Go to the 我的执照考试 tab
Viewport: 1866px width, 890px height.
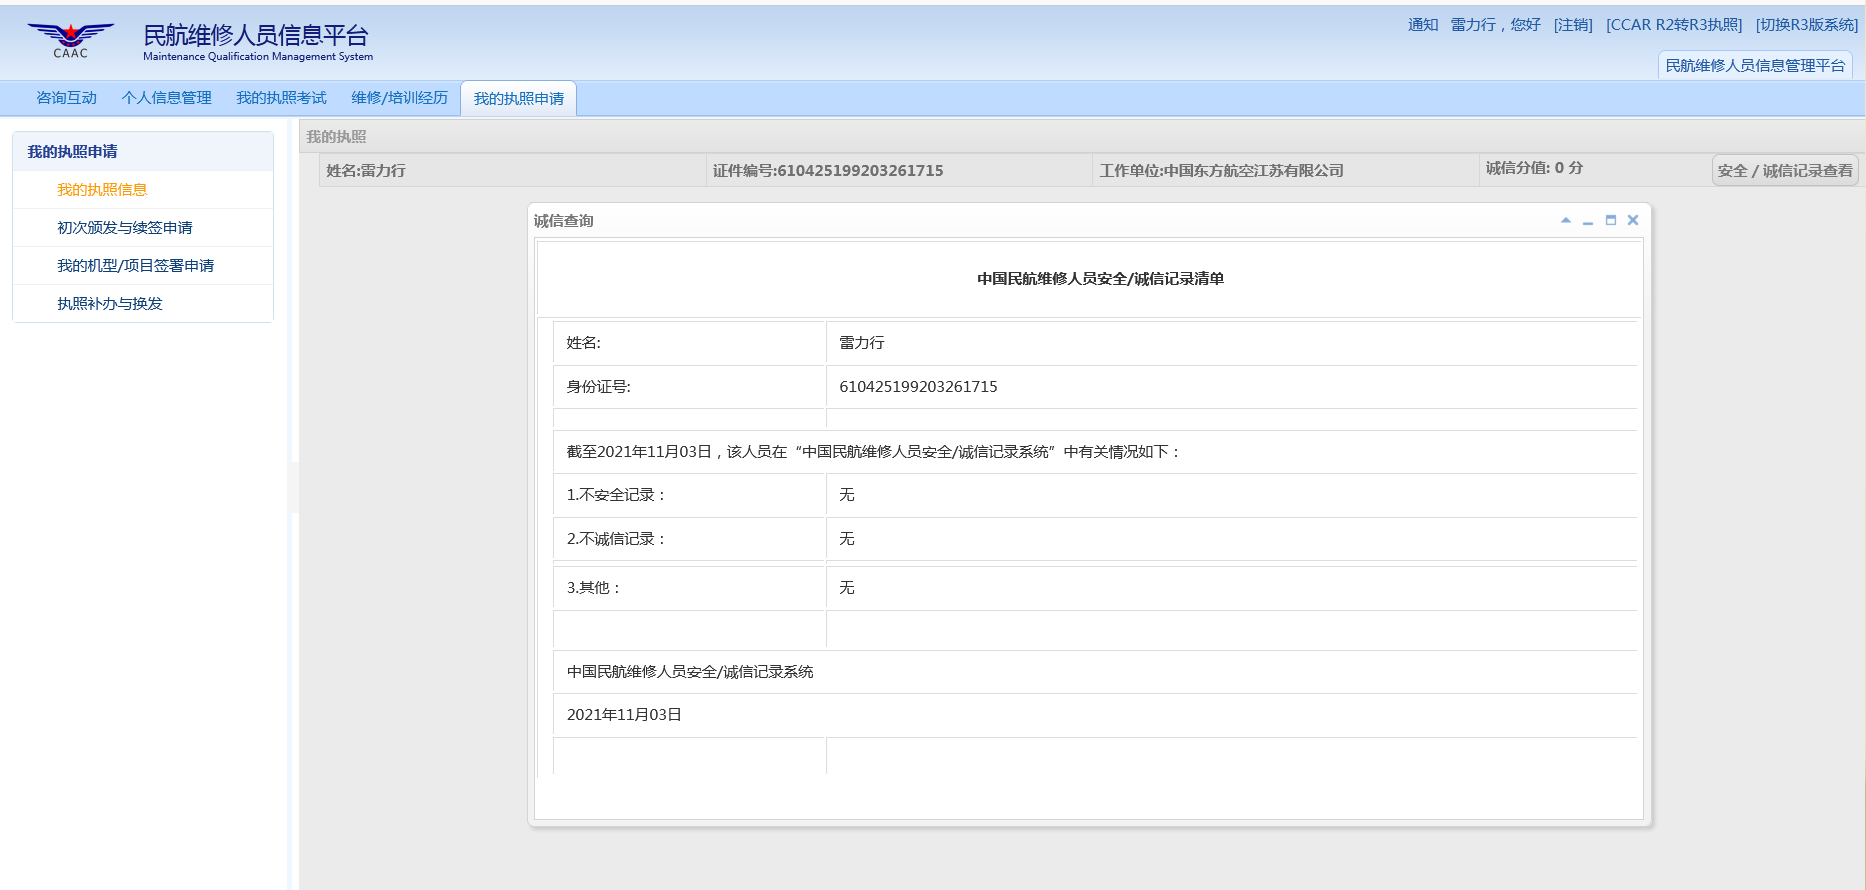tap(281, 98)
